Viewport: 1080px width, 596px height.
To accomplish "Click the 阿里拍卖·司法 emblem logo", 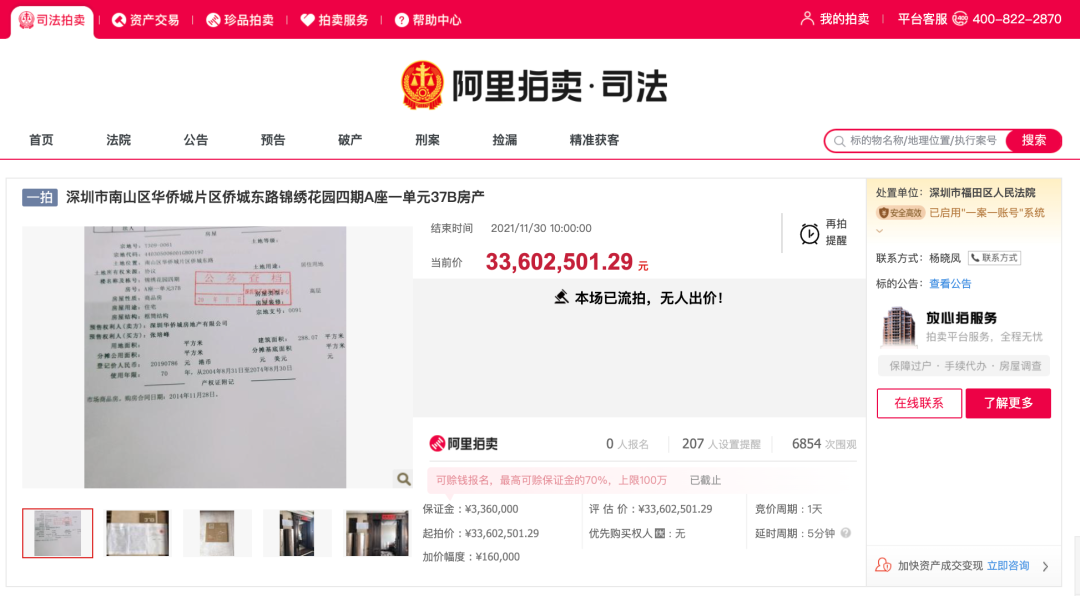I will 422,85.
